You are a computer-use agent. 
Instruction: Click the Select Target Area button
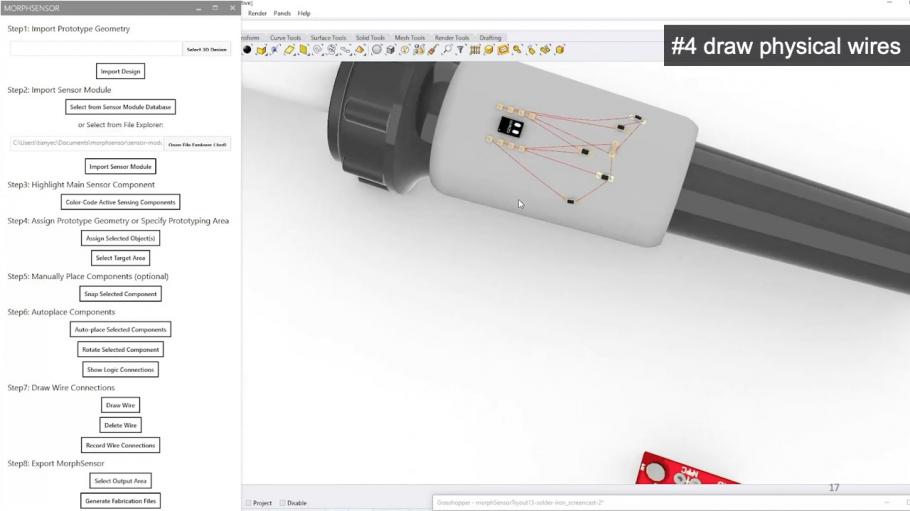120,258
